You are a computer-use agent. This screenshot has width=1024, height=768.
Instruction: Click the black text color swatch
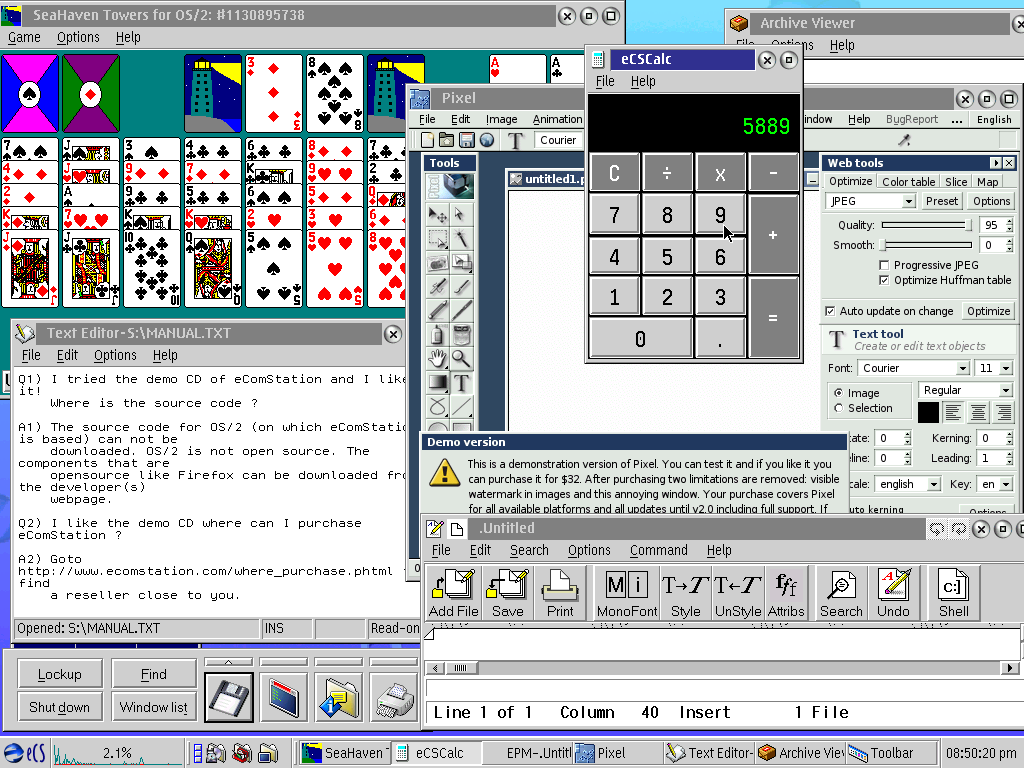(x=928, y=413)
